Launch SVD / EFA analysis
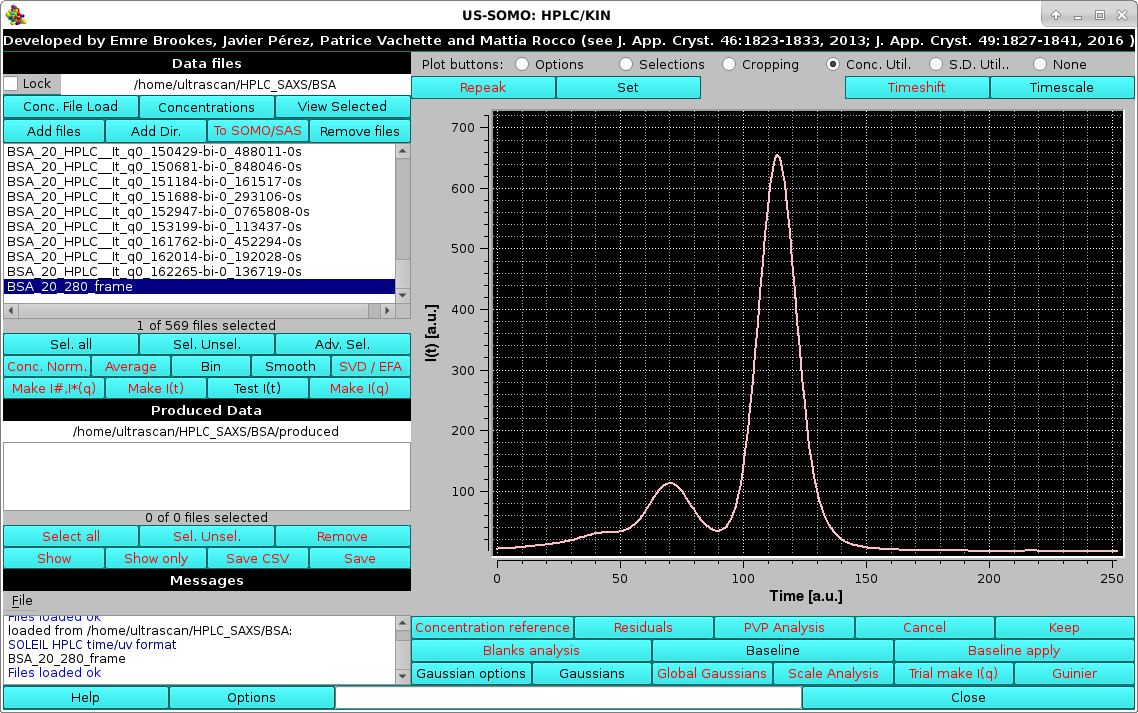Viewport: 1138px width, 713px height. tap(370, 366)
